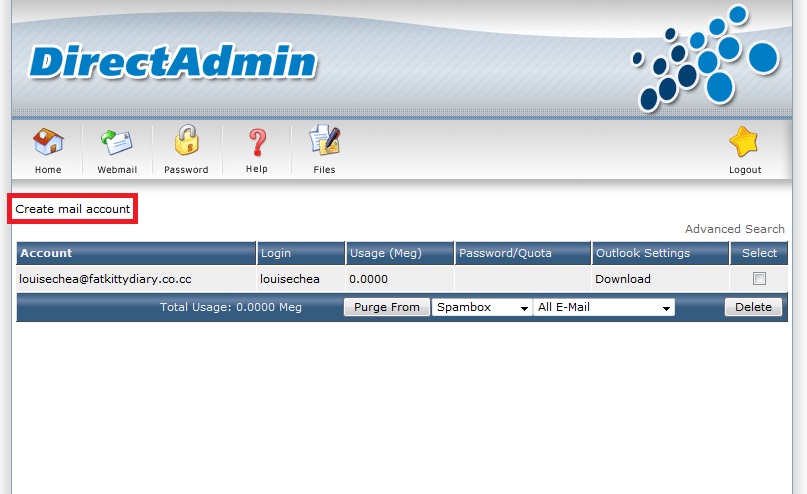Click Create mail account link
Image resolution: width=807 pixels, height=494 pixels.
click(73, 209)
